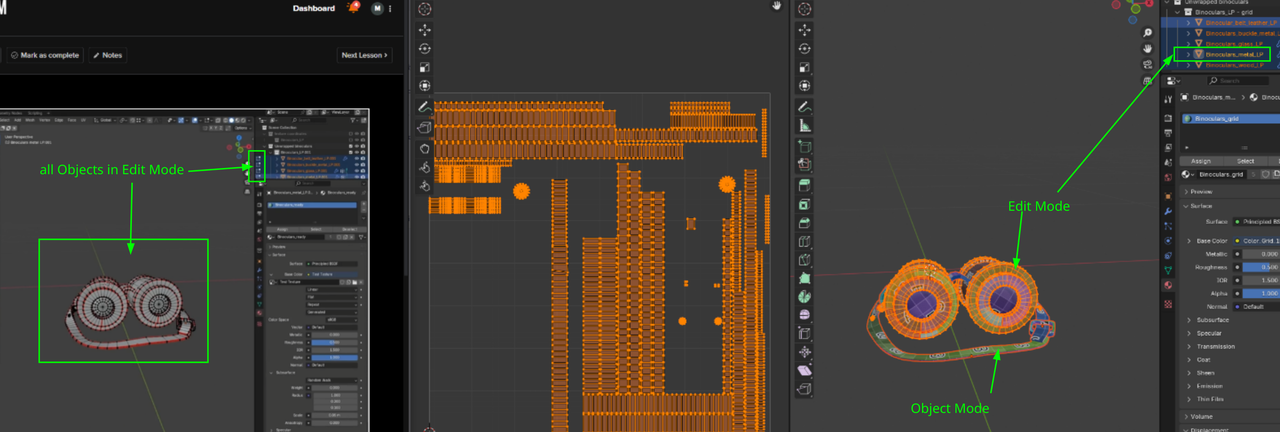Click the pan hand icon in UV editor

(777, 7)
